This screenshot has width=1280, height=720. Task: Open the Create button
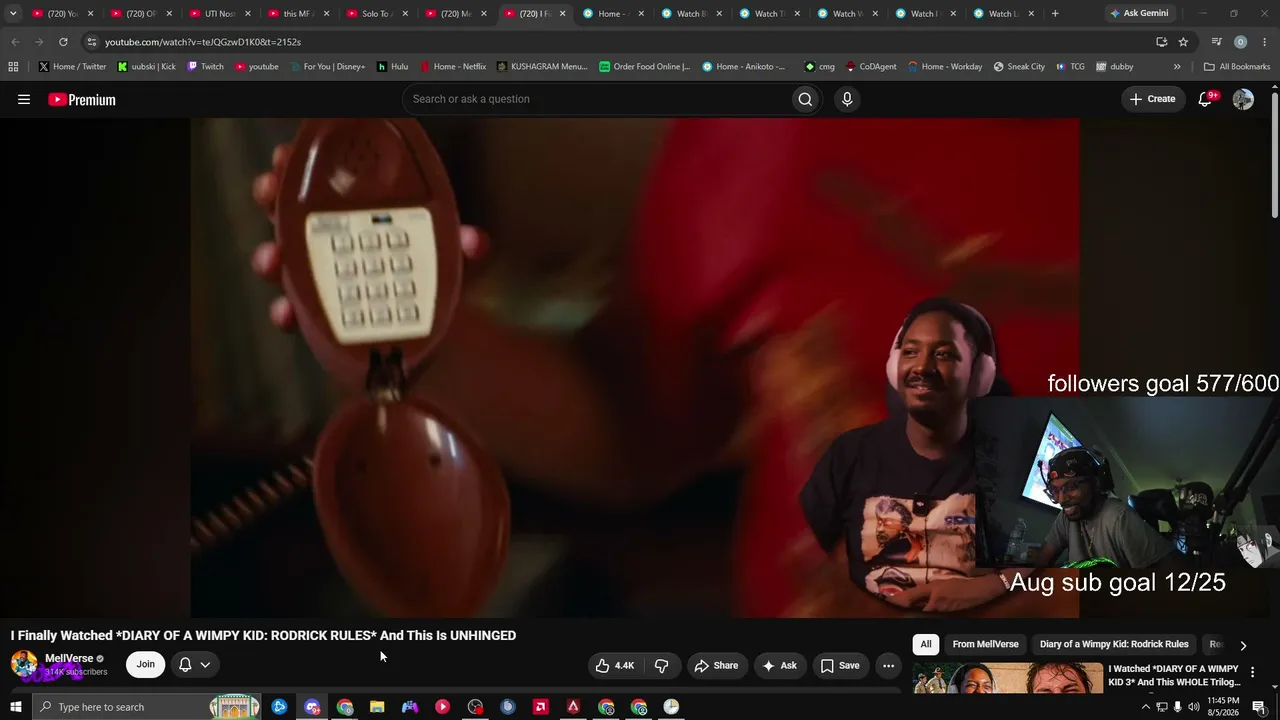tap(1152, 99)
